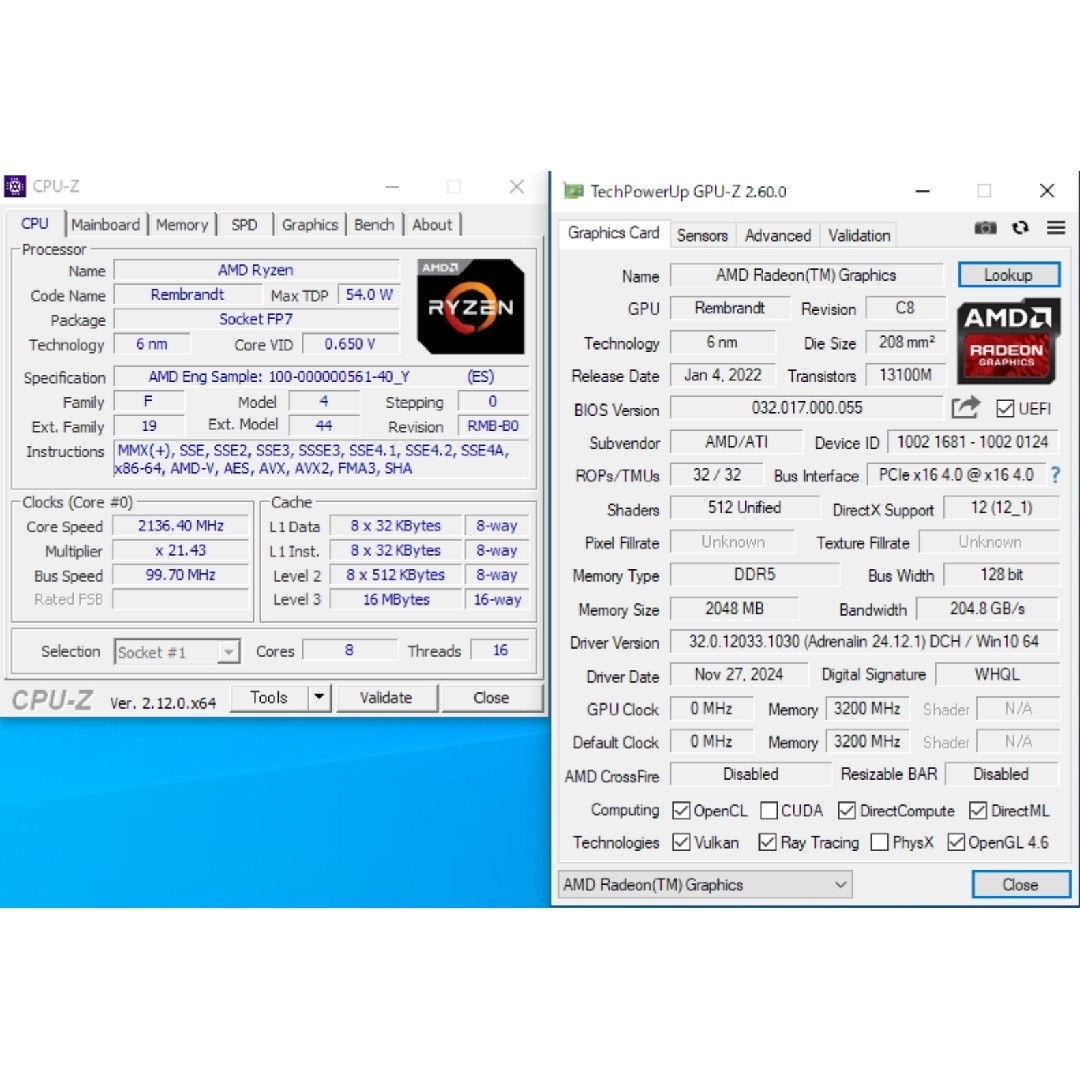
Task: Click the Digital Signature value WHQL
Action: pos(997,674)
